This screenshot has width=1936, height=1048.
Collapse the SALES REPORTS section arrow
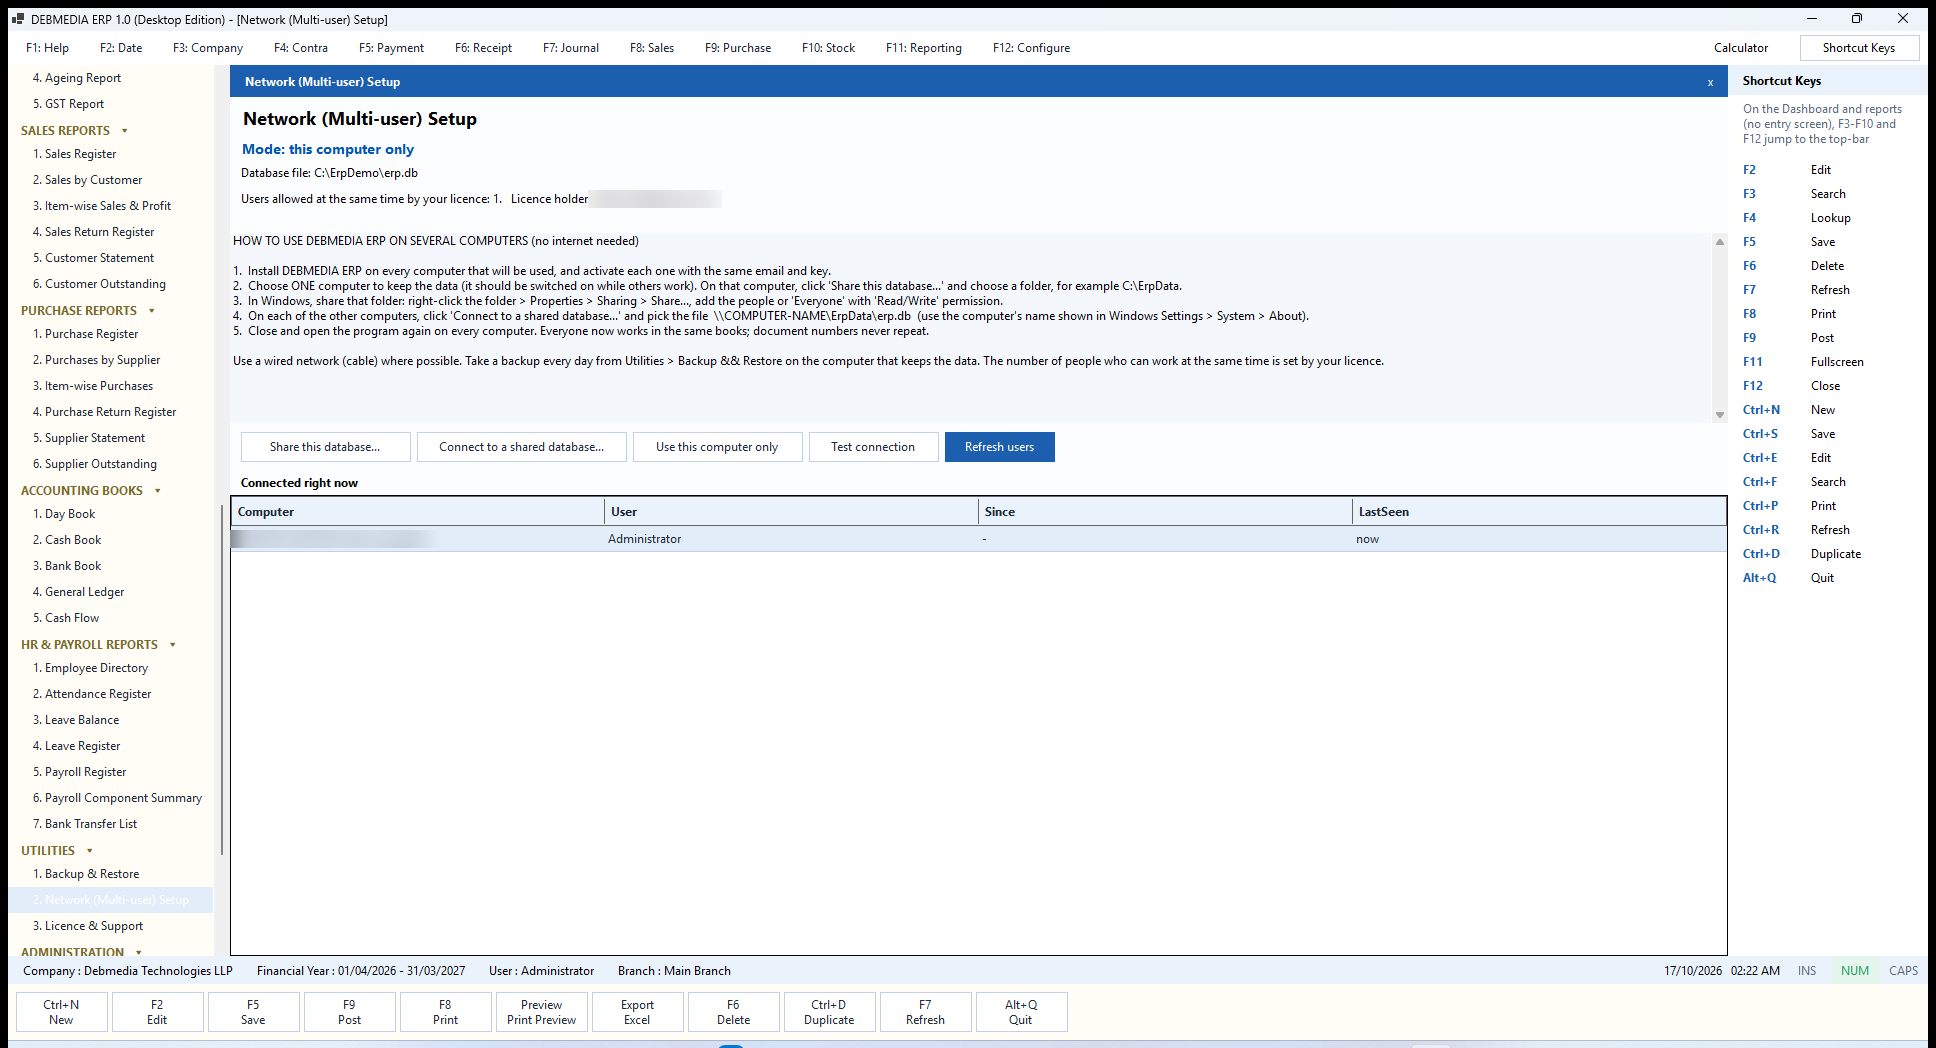[x=125, y=131]
